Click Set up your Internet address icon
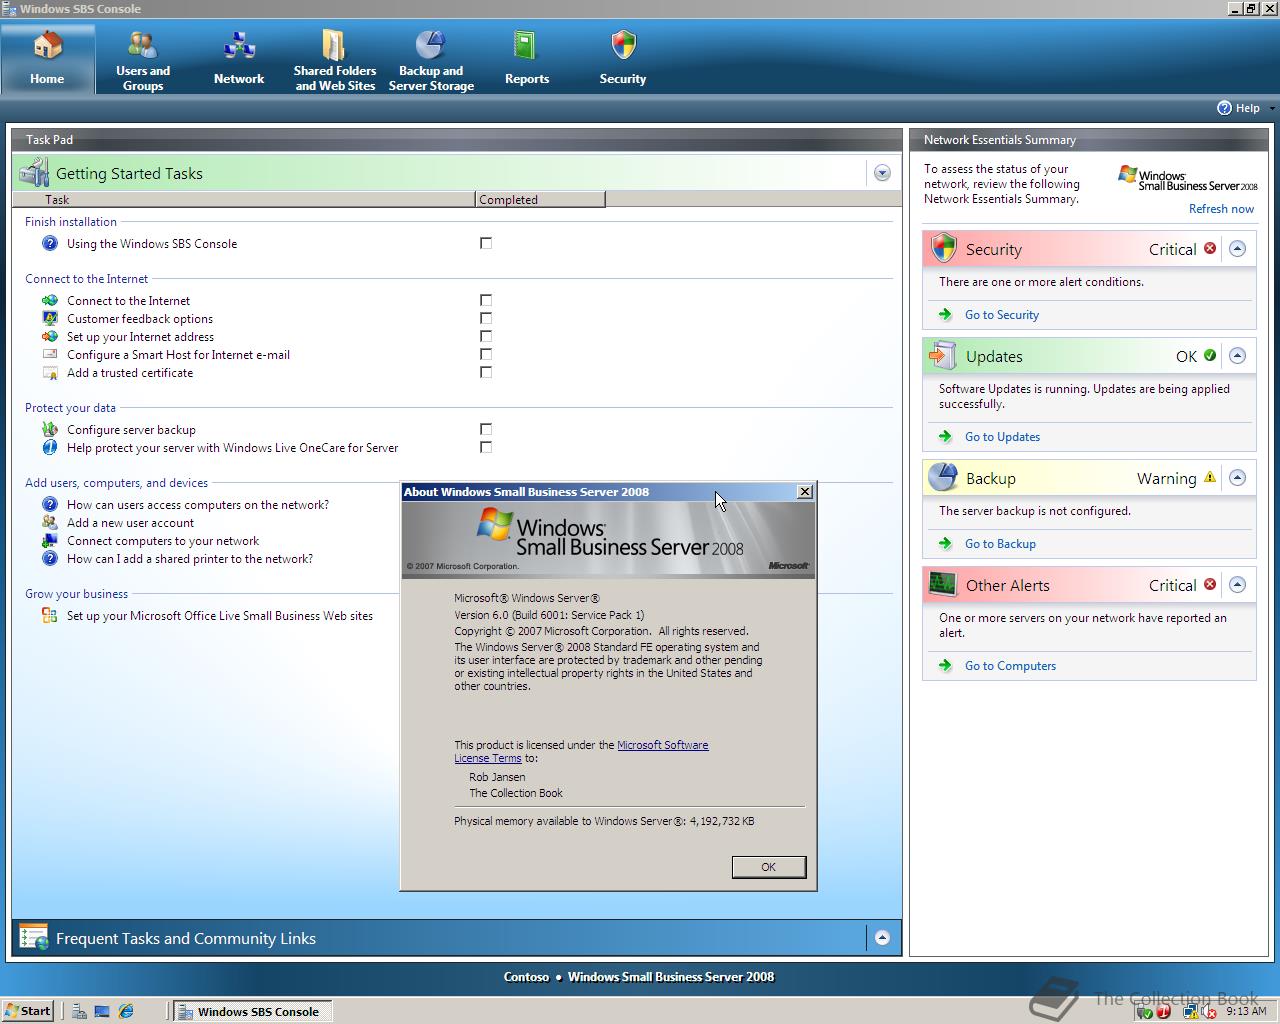This screenshot has height=1024, width=1280. coord(50,336)
